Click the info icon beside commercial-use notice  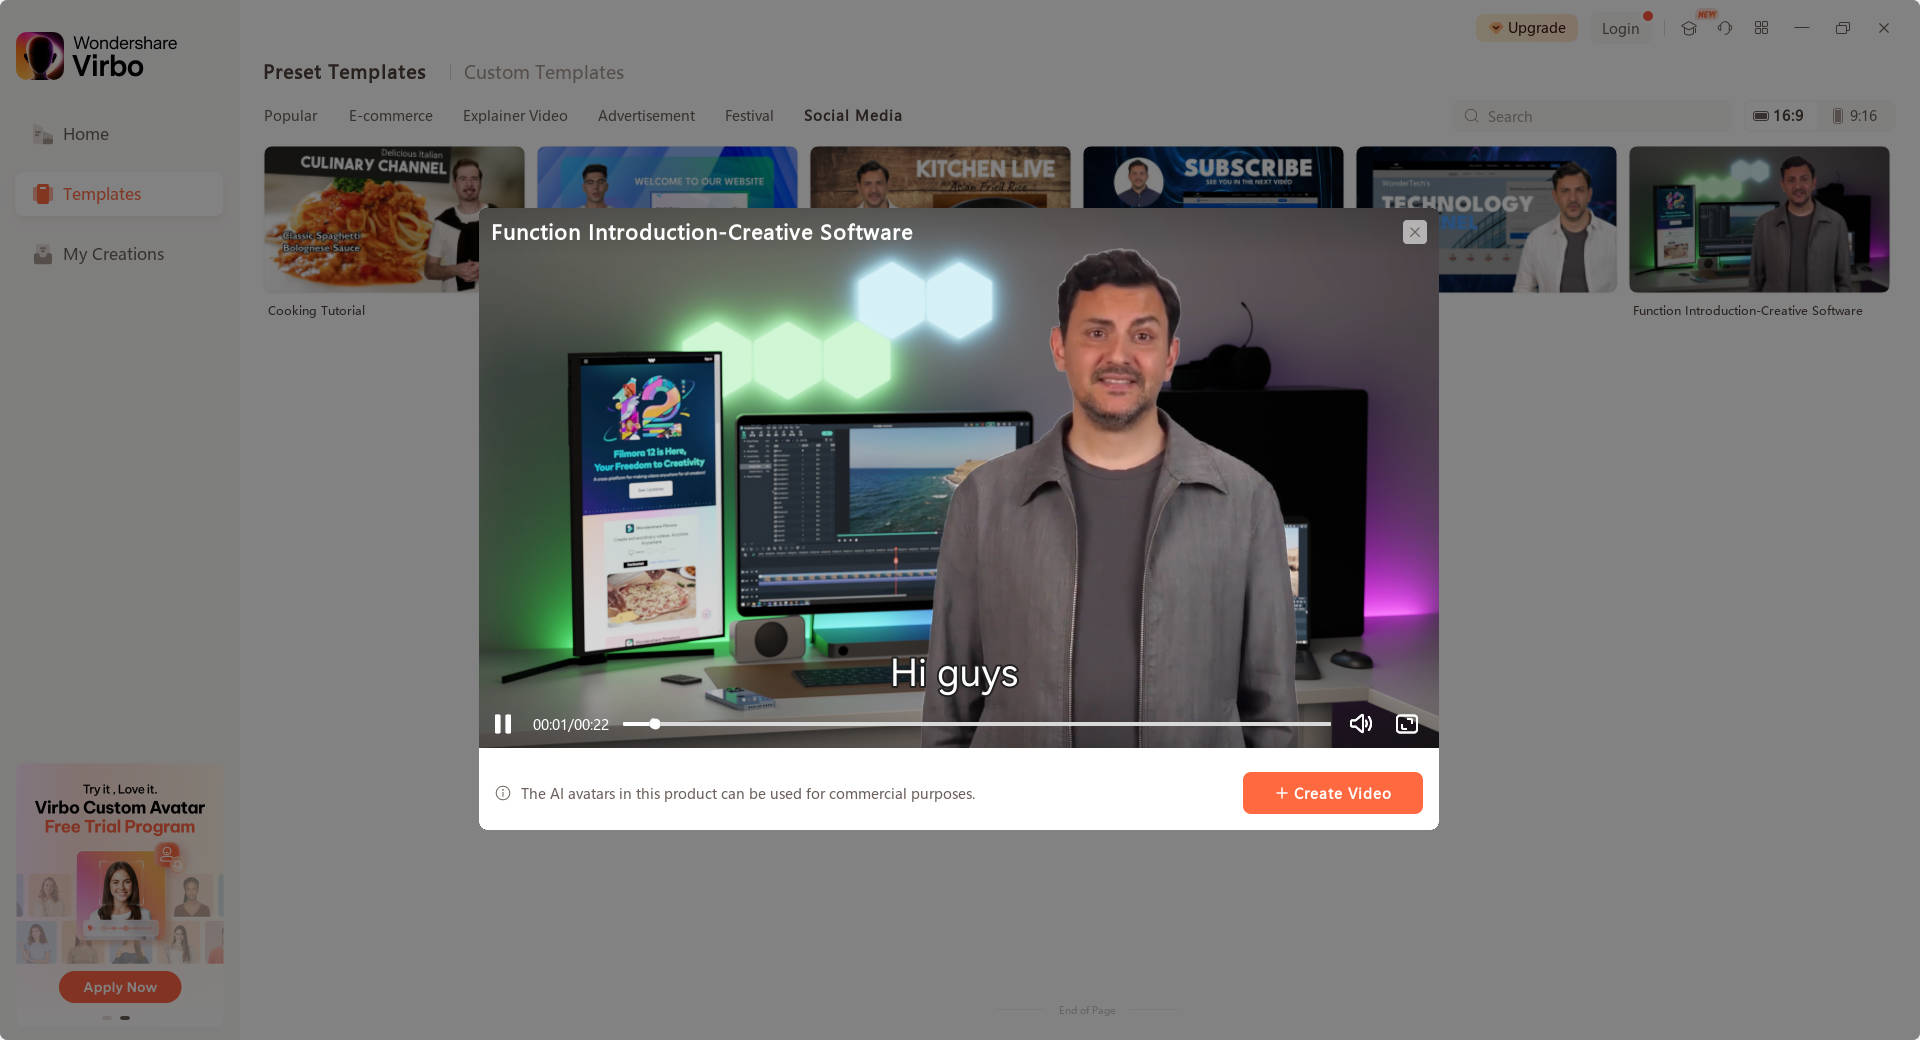503,793
